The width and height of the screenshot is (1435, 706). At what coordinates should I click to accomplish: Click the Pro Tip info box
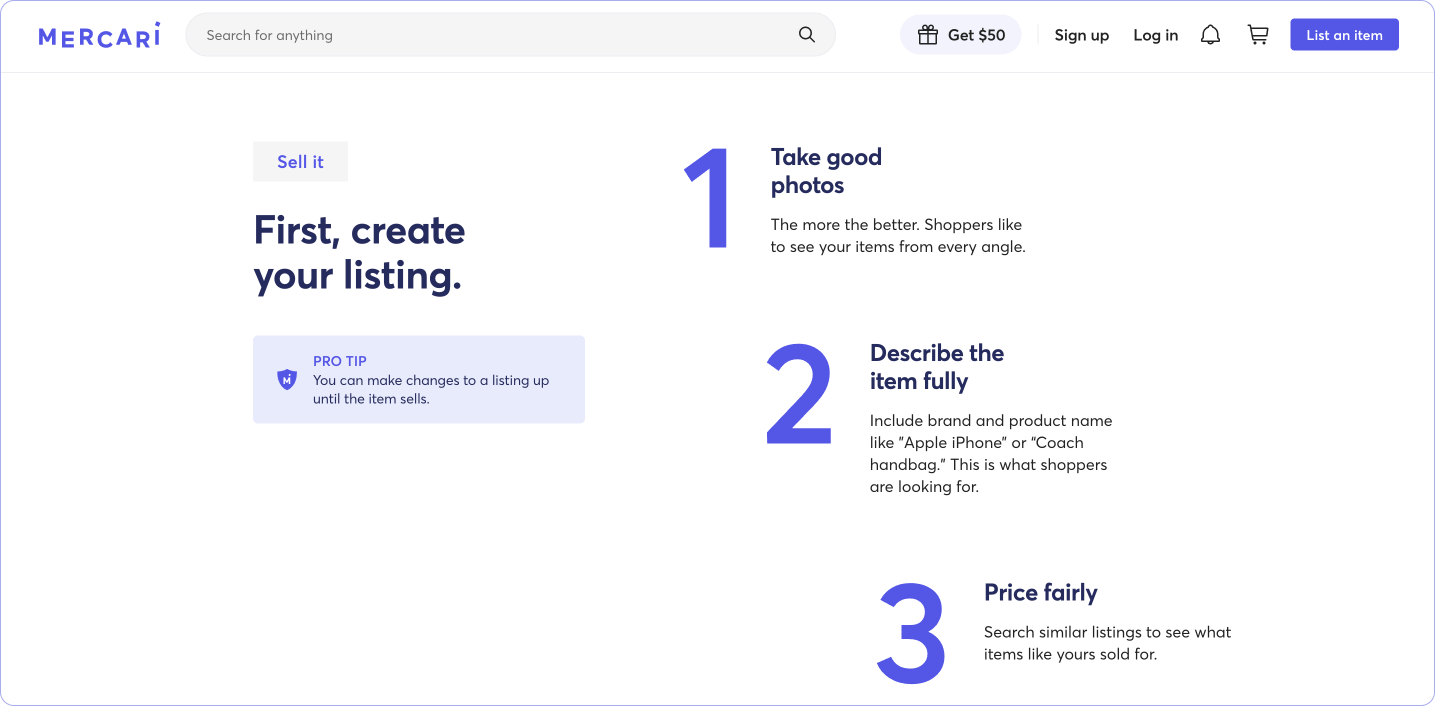(x=419, y=379)
